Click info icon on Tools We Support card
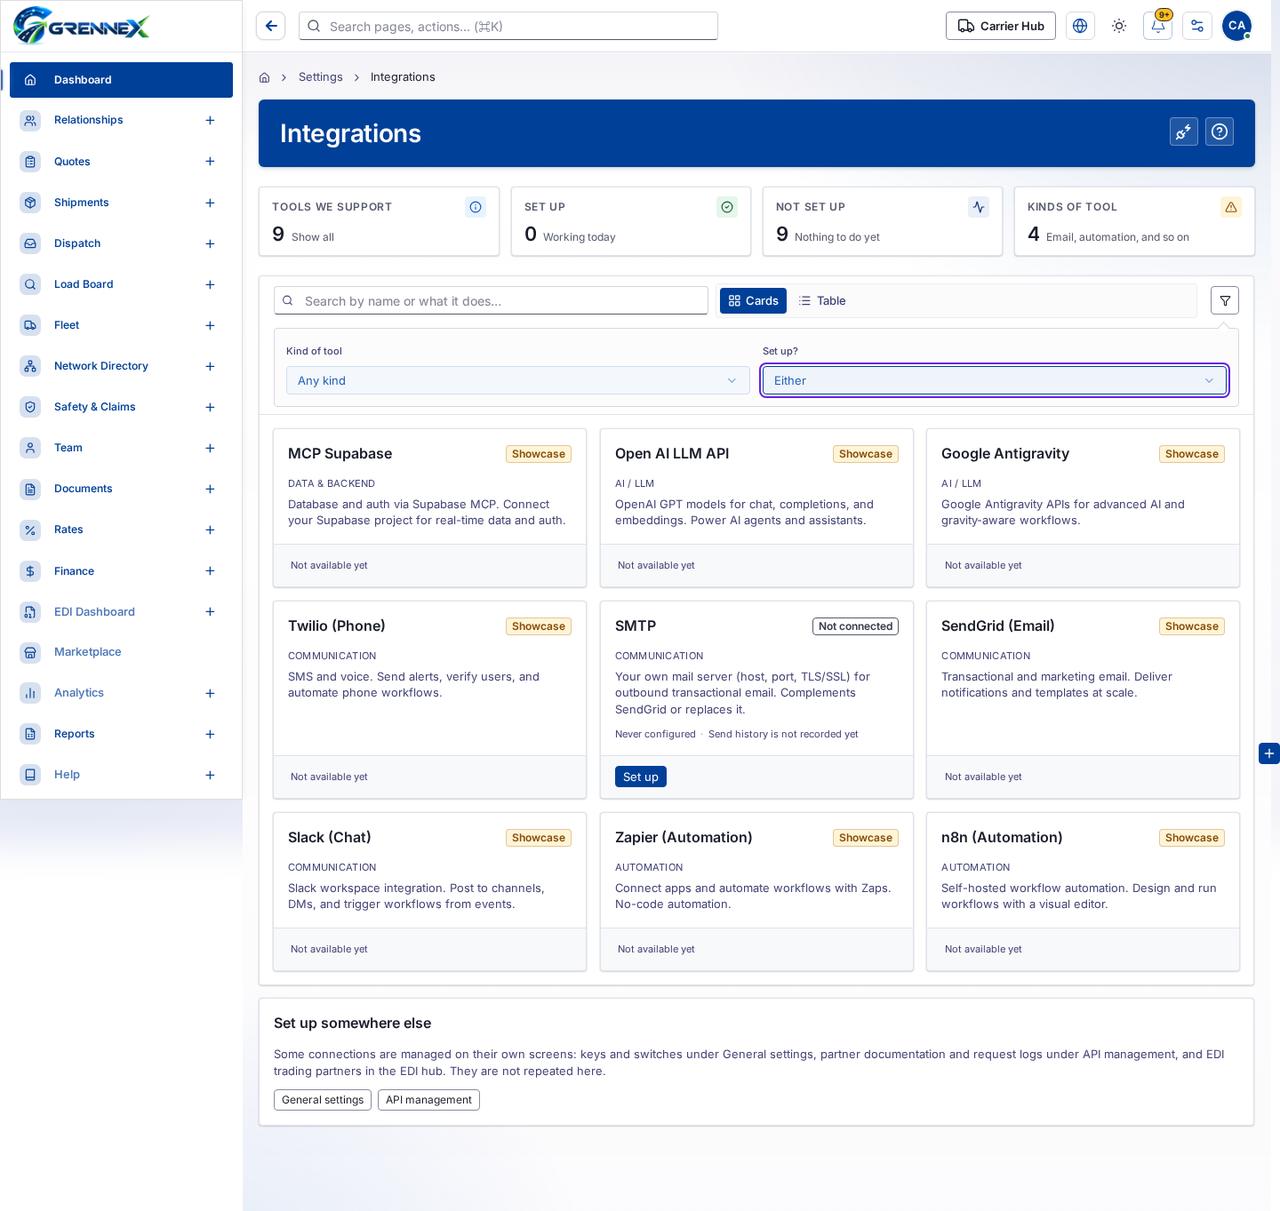1280x1211 pixels. [x=476, y=207]
